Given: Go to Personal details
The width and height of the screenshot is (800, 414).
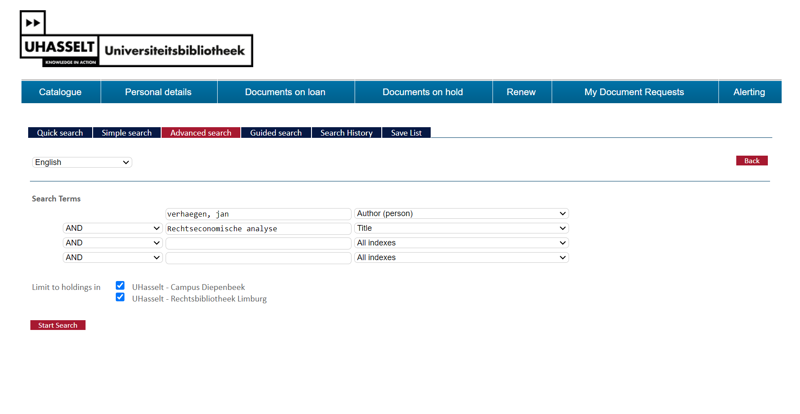Looking at the screenshot, I should coord(158,92).
